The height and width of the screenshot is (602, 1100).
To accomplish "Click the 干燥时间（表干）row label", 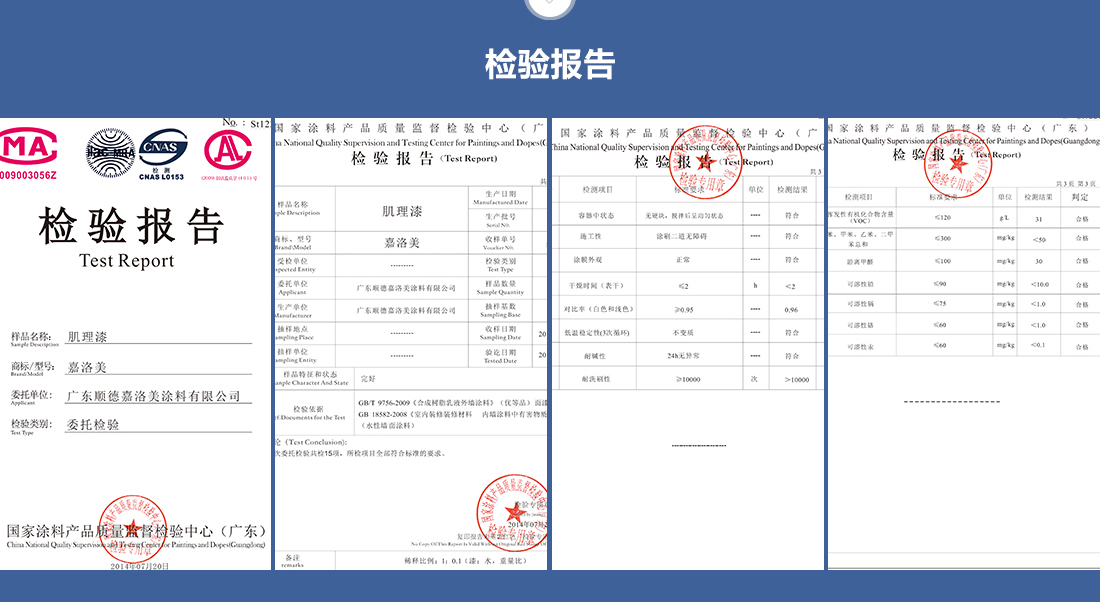I will tap(596, 286).
